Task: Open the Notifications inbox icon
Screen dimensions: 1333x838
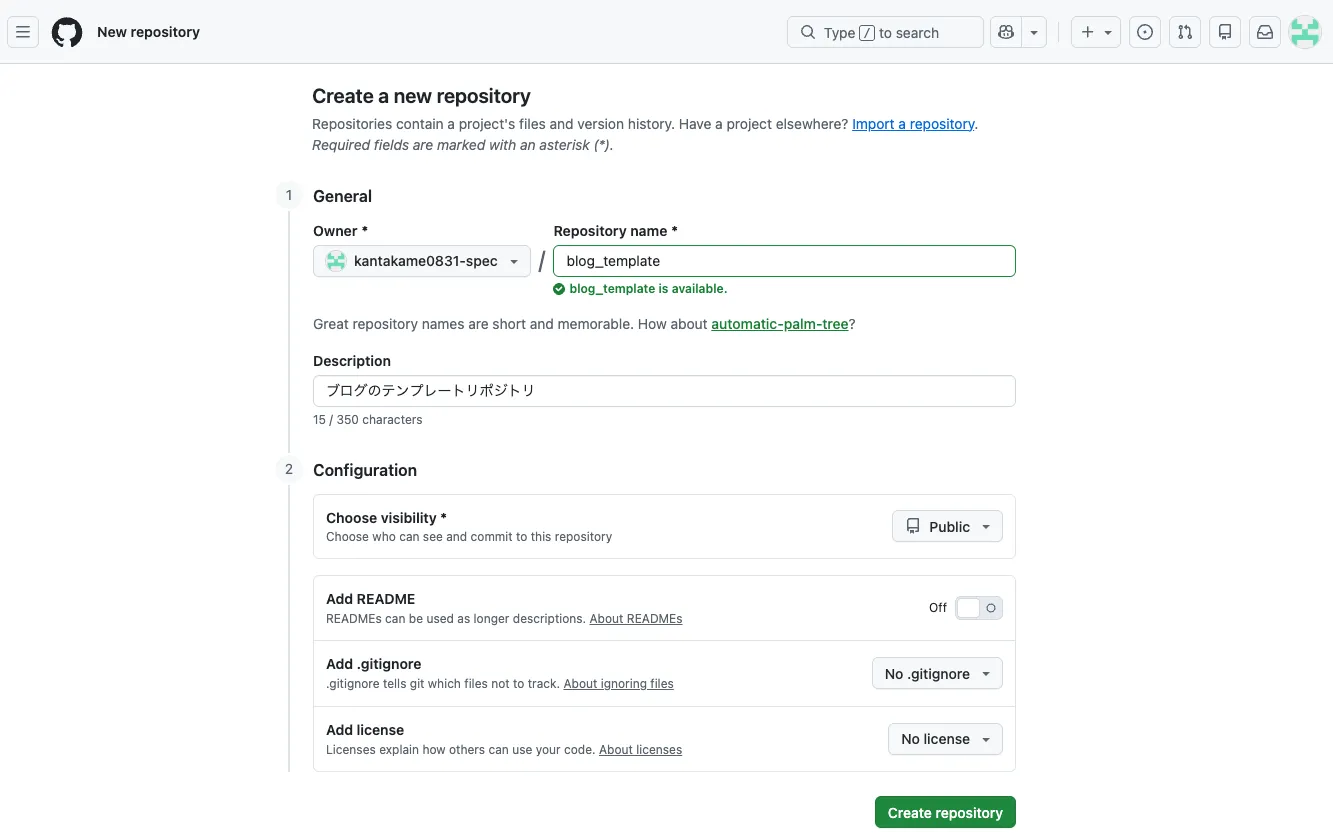Action: [x=1265, y=32]
